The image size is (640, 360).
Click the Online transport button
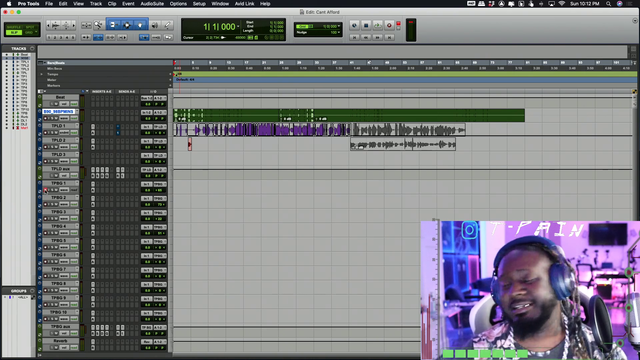[x=354, y=25]
